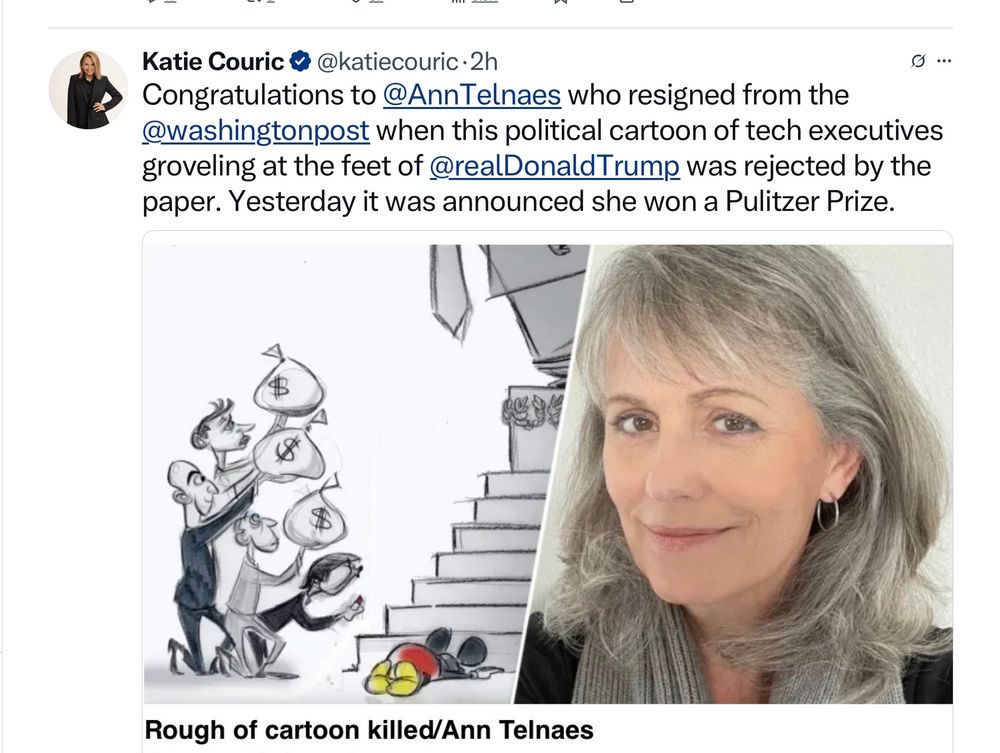Open Katie Couric's profile avatar
The height and width of the screenshot is (753, 1000).
point(88,90)
